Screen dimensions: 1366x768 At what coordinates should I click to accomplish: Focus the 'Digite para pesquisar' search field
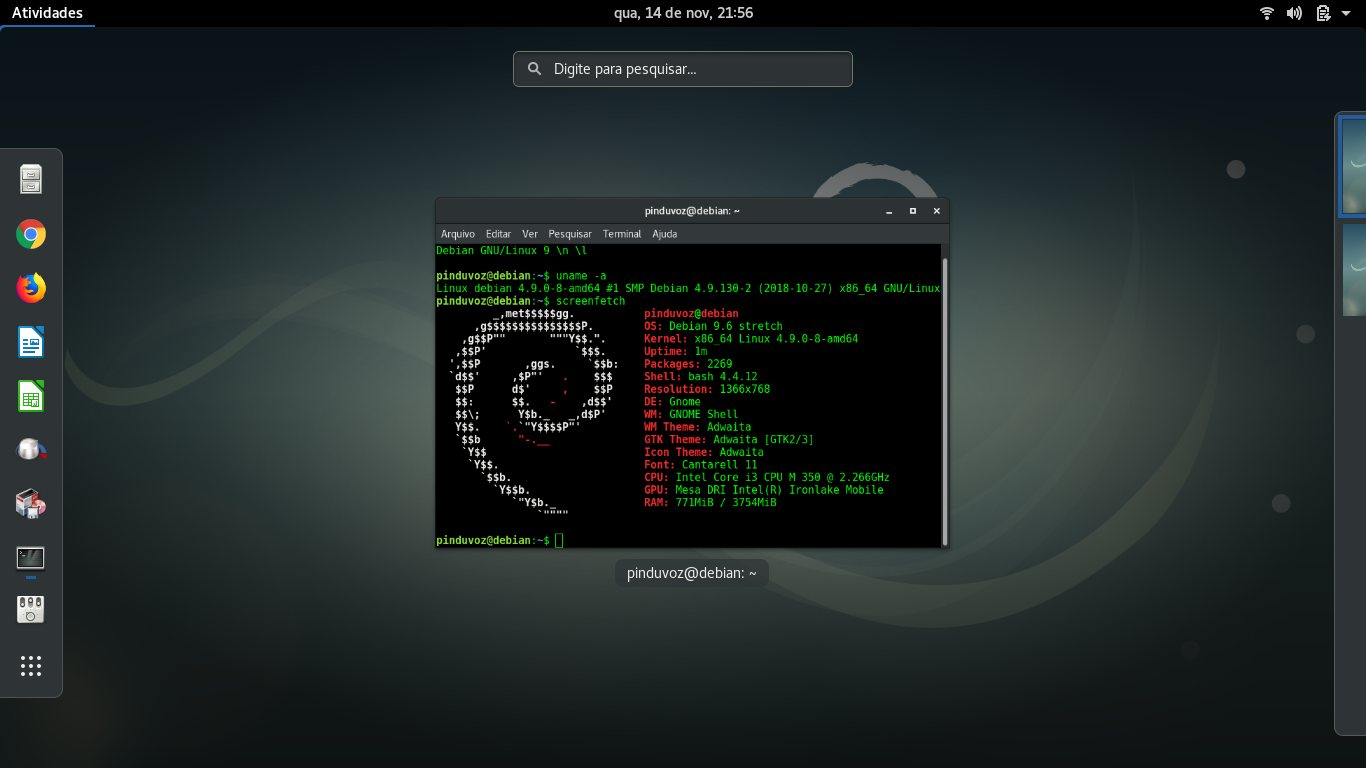pyautogui.click(x=683, y=69)
